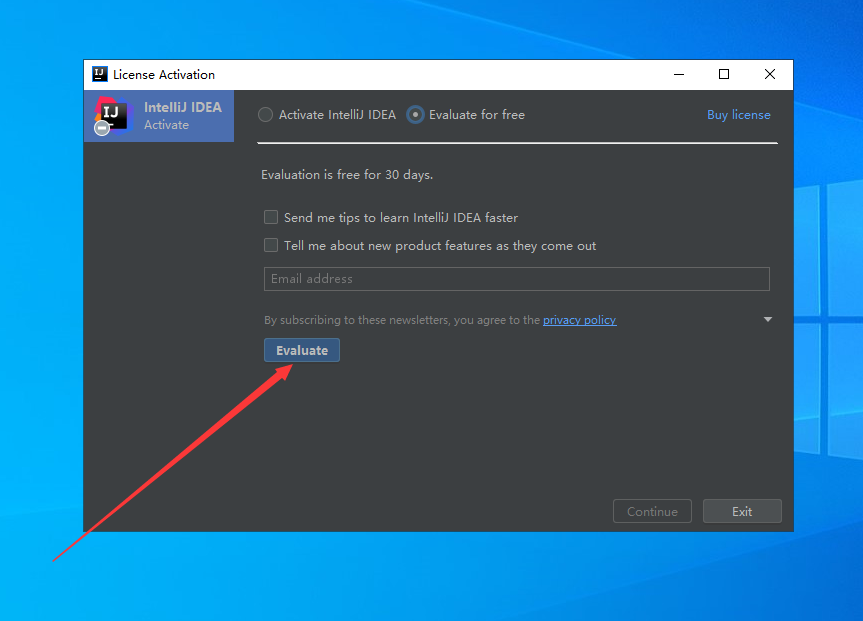Image resolution: width=863 pixels, height=621 pixels.
Task: Expand the arrow beside the privacy policy line
Action: pos(767,320)
